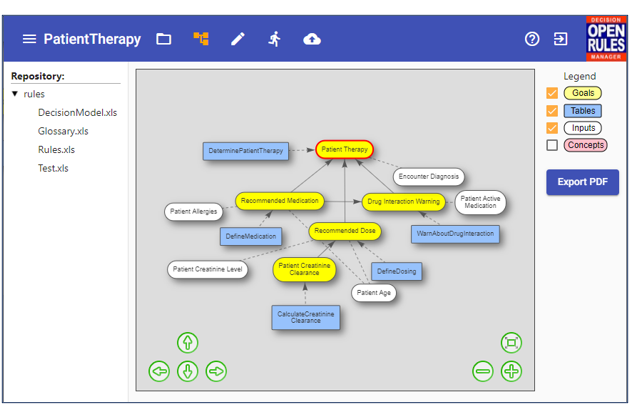631x405 pixels.
Task: Click the Export PDF button
Action: [582, 182]
